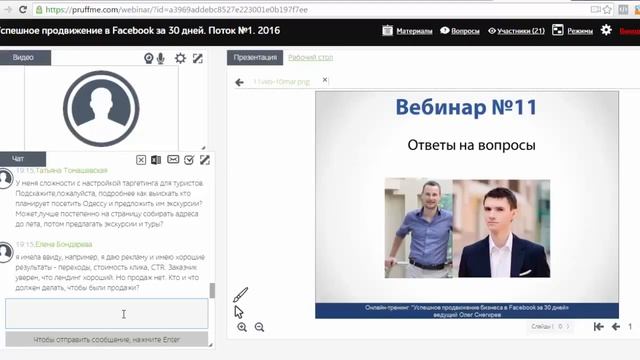This screenshot has width=640, height=360.
Task: Click the Материалы clipboard icon
Action: [387, 30]
